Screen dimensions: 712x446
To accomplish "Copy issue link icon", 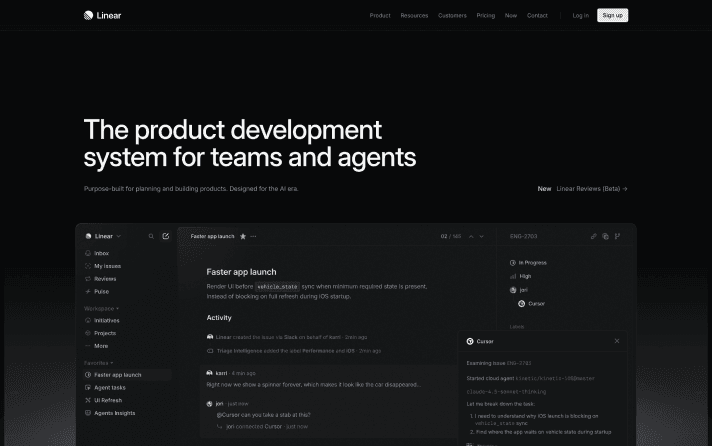I will (x=593, y=236).
